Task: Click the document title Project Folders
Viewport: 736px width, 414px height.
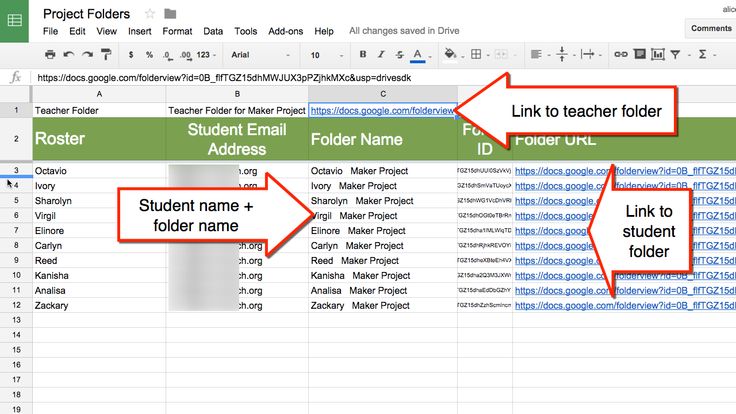Action: coord(86,14)
